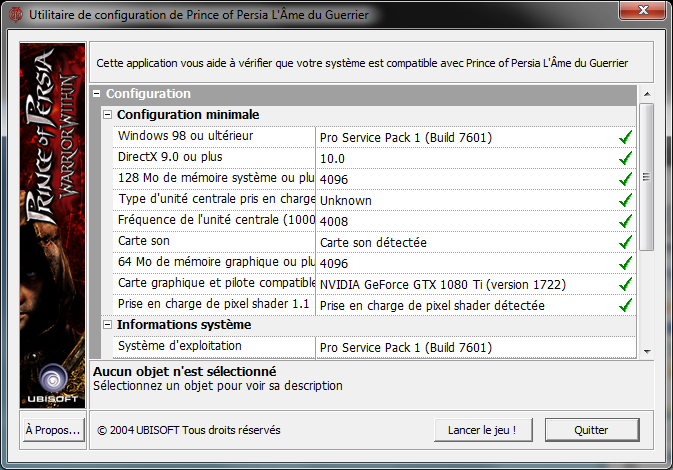Click the scrollbar down arrow
The width and height of the screenshot is (673, 470).
tap(647, 352)
